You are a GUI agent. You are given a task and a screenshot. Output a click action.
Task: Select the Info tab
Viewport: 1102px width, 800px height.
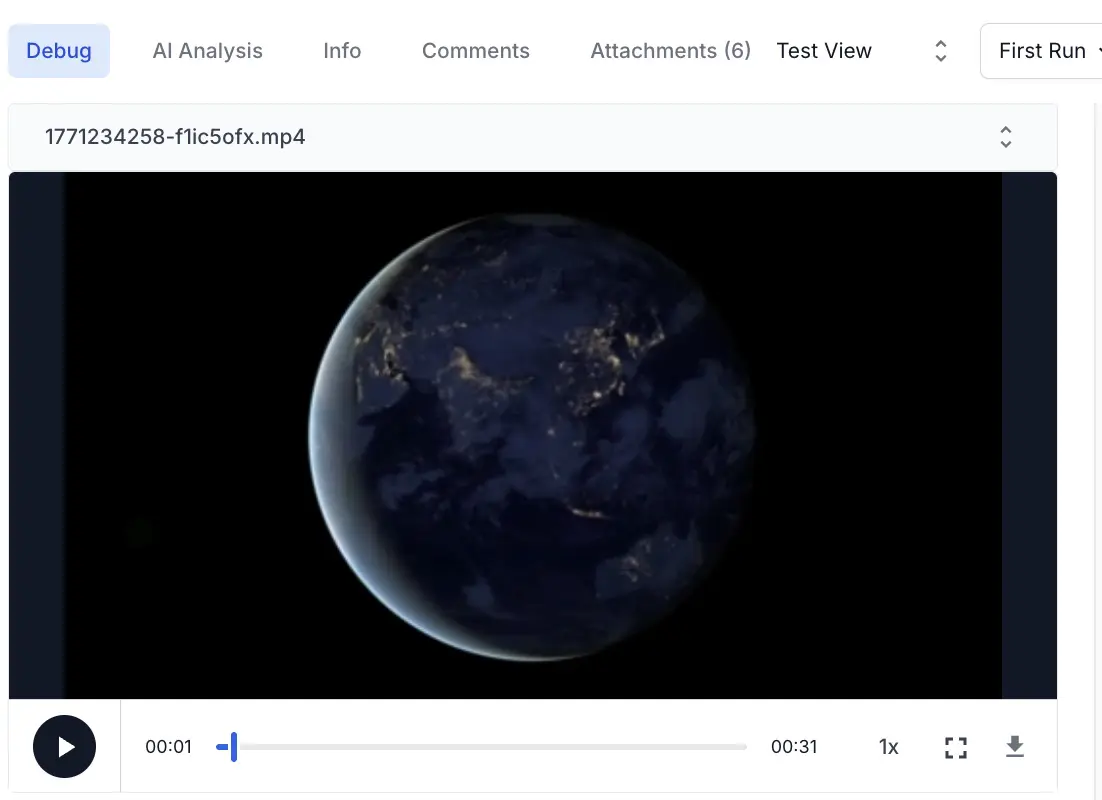click(341, 50)
